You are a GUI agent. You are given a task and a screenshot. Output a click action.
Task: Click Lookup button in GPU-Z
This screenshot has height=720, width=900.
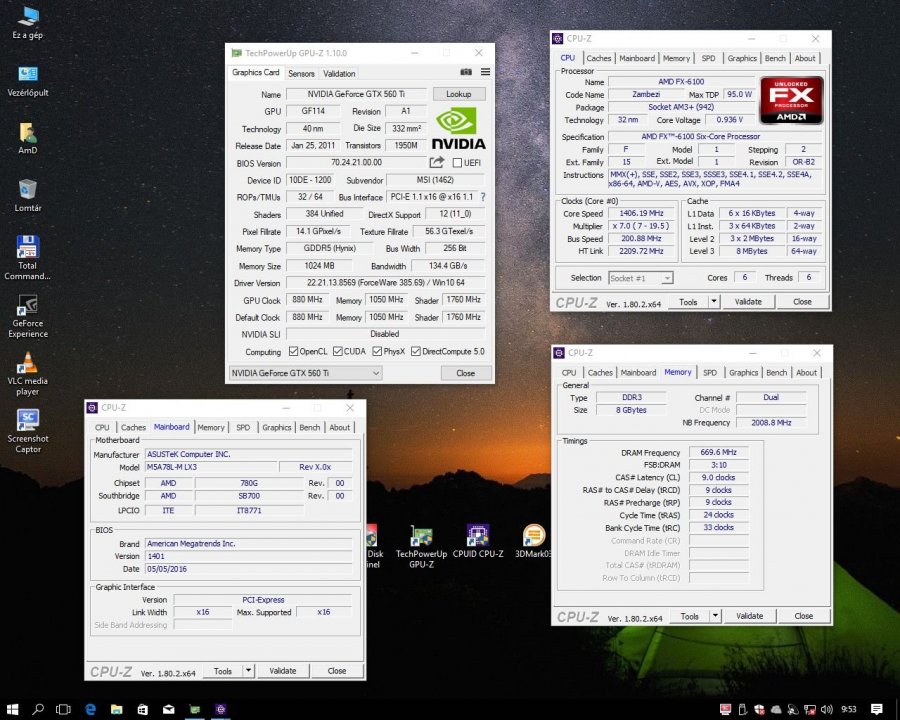tap(459, 94)
